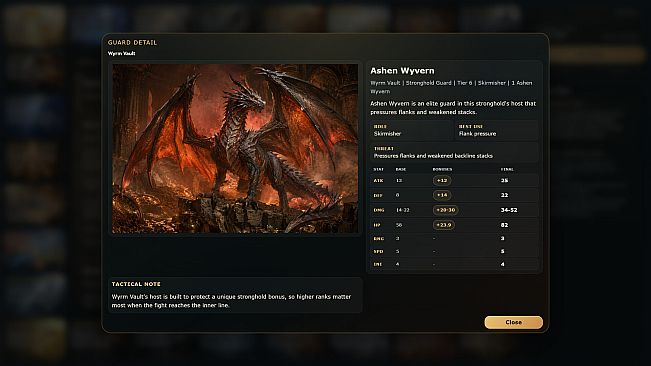651x366 pixels.
Task: Click the HP final value '82'
Action: (504, 225)
